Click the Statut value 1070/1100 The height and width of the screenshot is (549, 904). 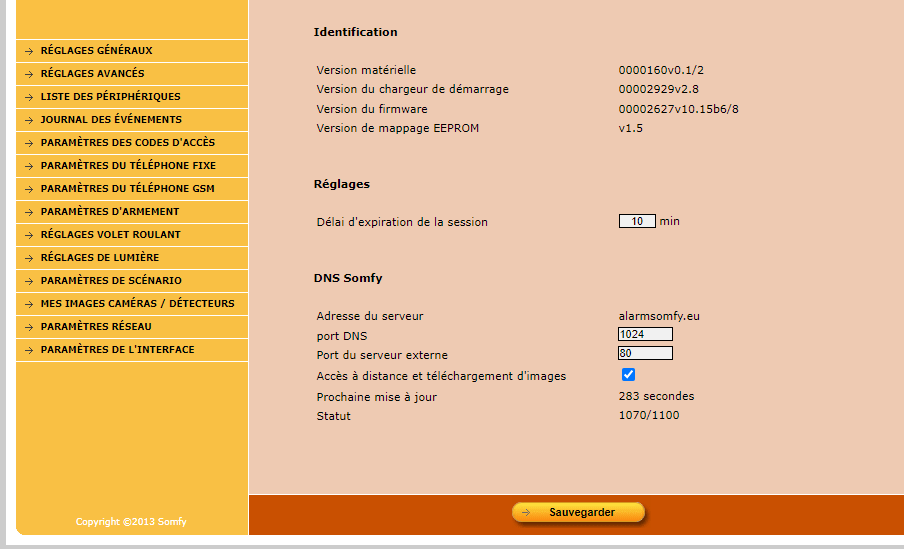[649, 415]
